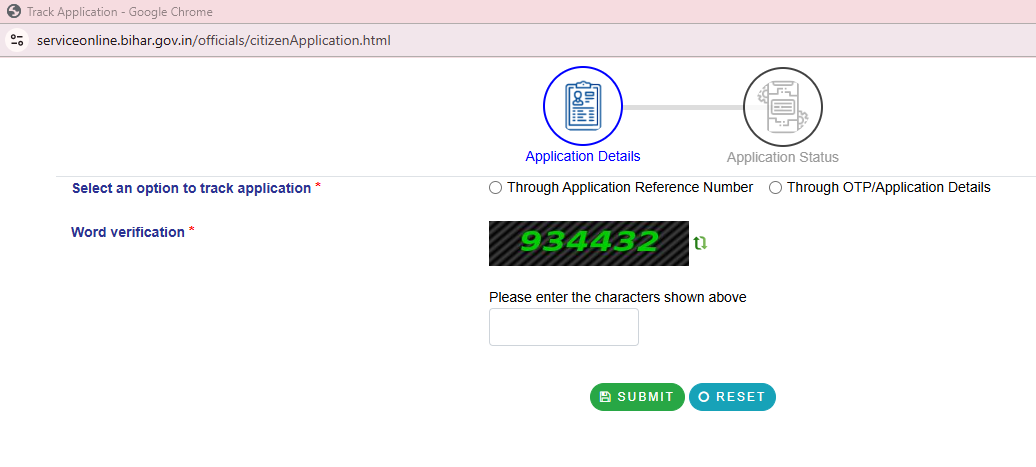The width and height of the screenshot is (1036, 467).
Task: Click the 'Track Application - Google Chrome' window title
Action: click(120, 12)
